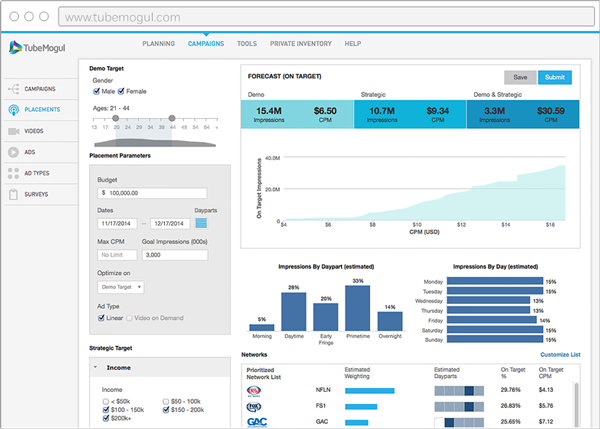Click the Ads play icon
This screenshot has width=600, height=429.
[13, 152]
